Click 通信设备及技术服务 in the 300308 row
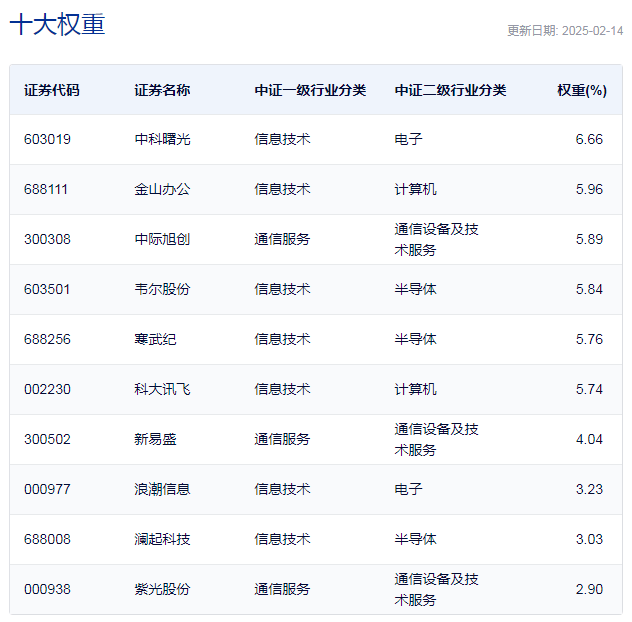 (x=437, y=239)
